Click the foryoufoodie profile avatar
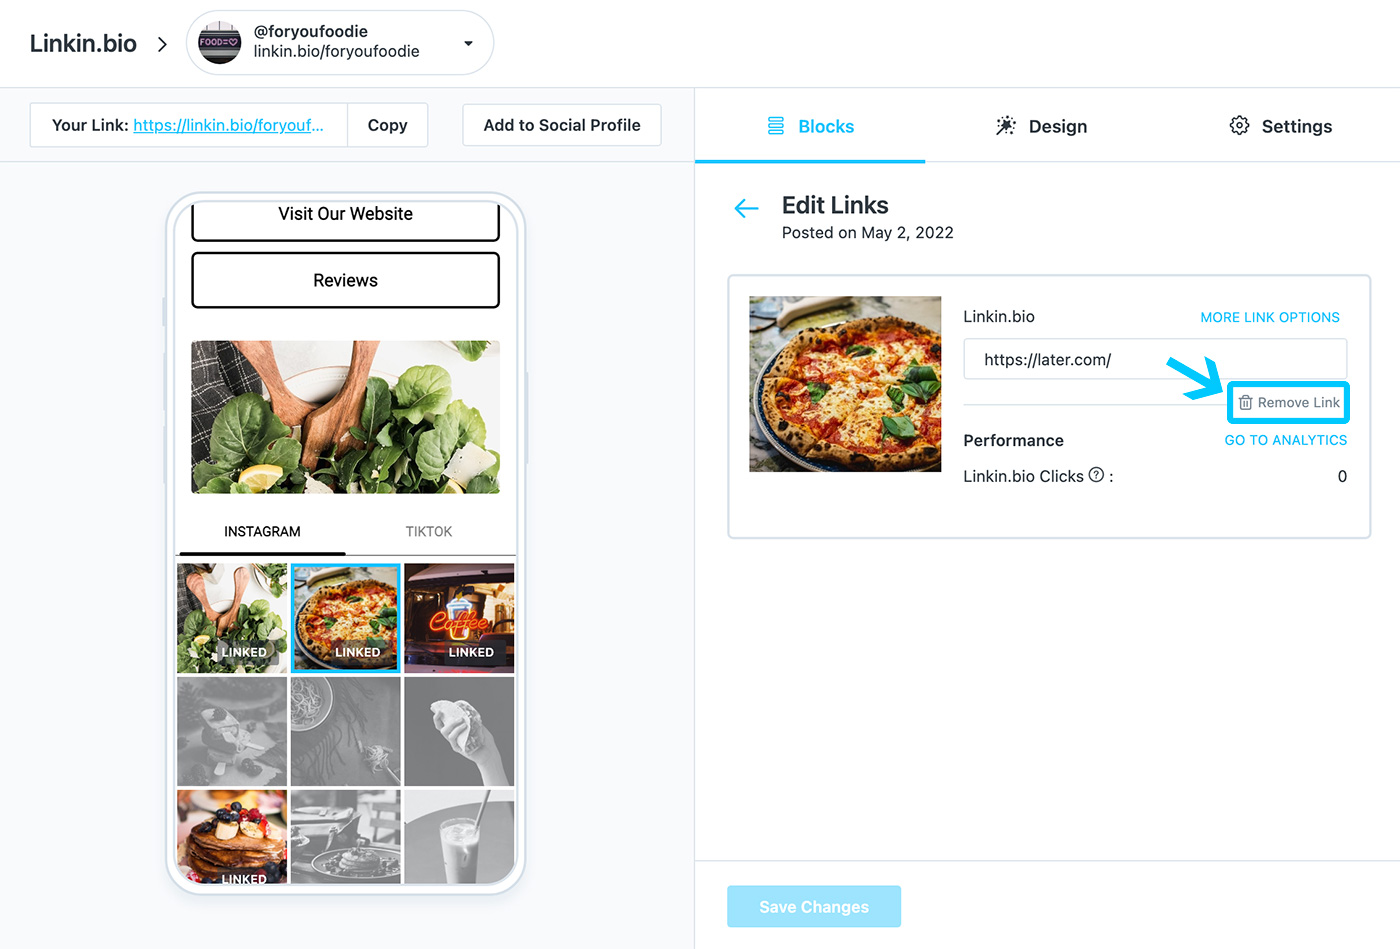The image size is (1400, 949). (x=220, y=42)
